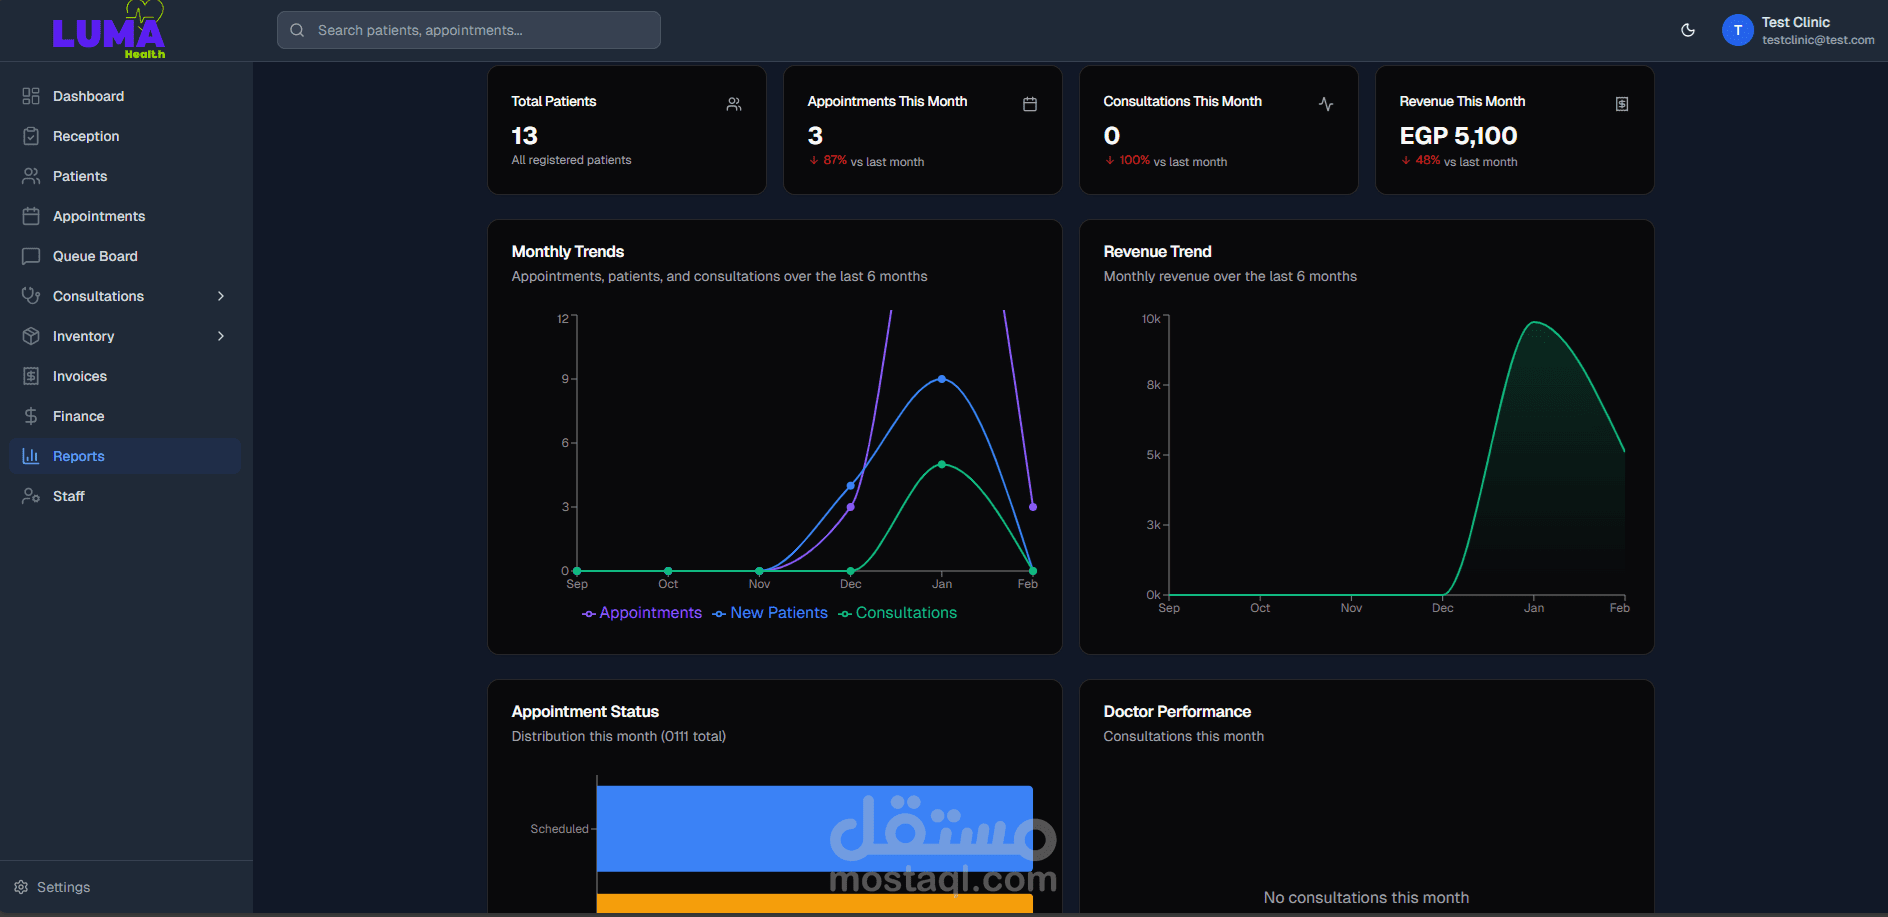
Task: Select the Finance dollar icon
Action: pos(31,416)
